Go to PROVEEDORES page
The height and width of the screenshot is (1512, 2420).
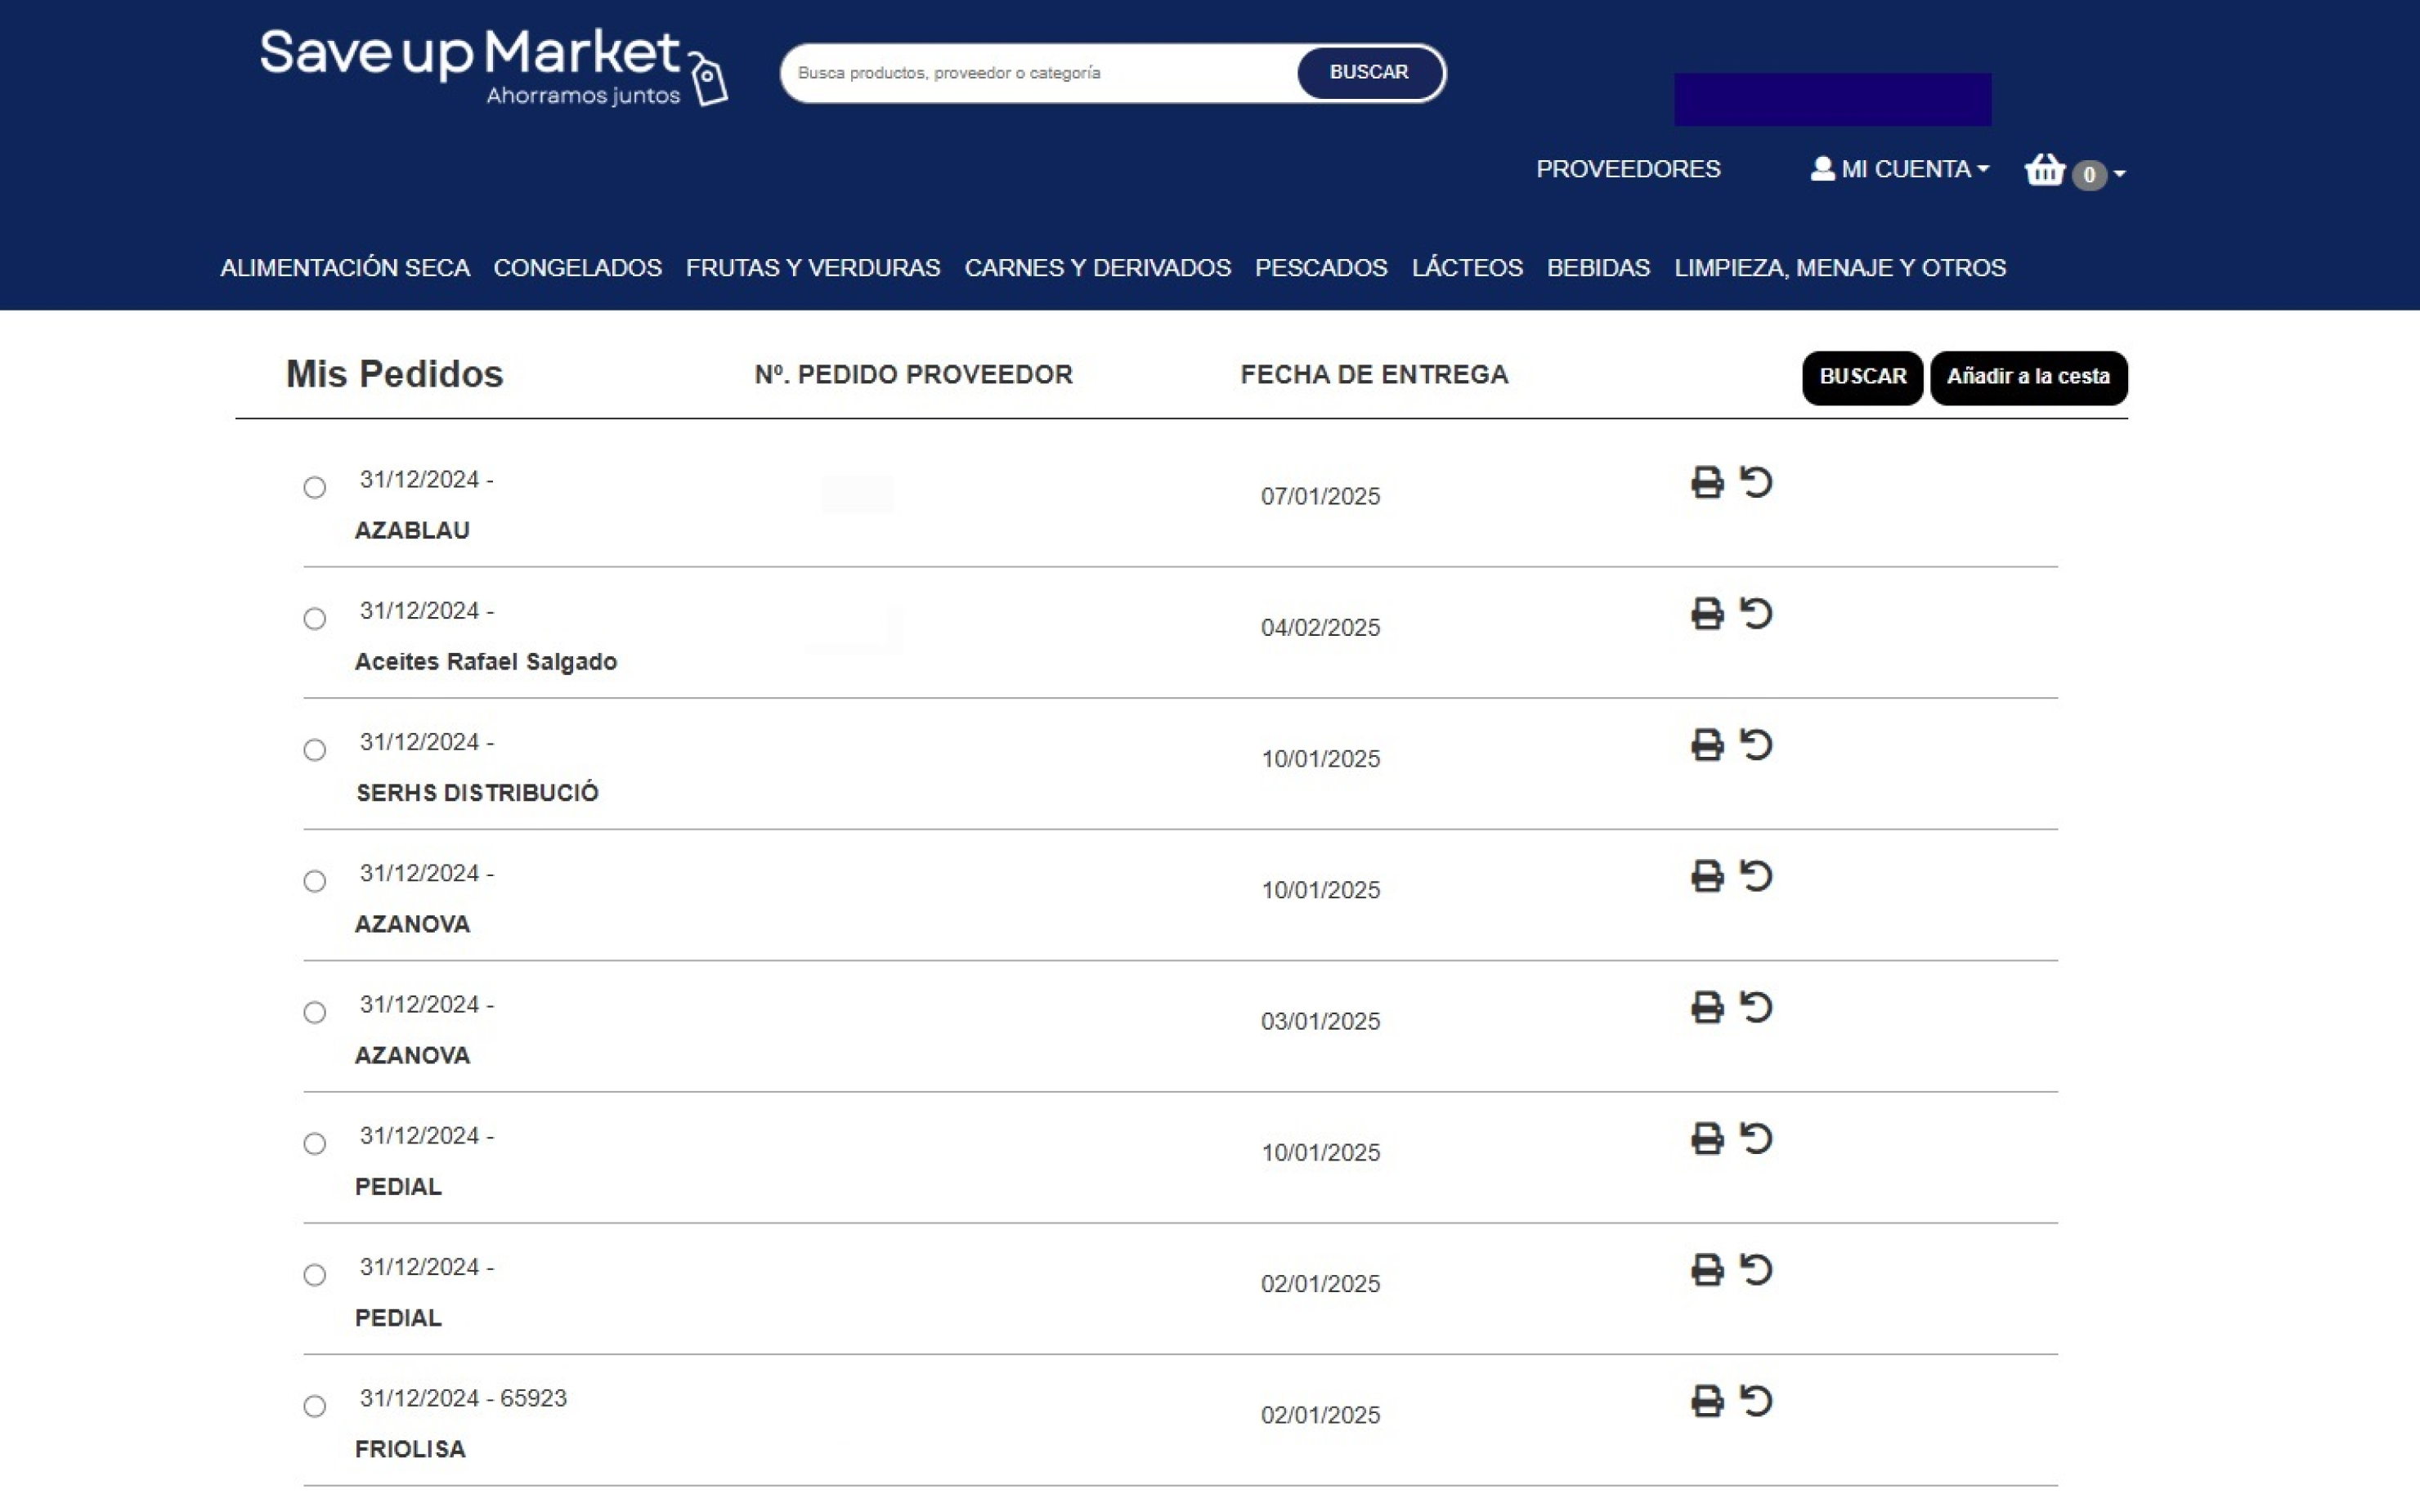click(x=1628, y=169)
